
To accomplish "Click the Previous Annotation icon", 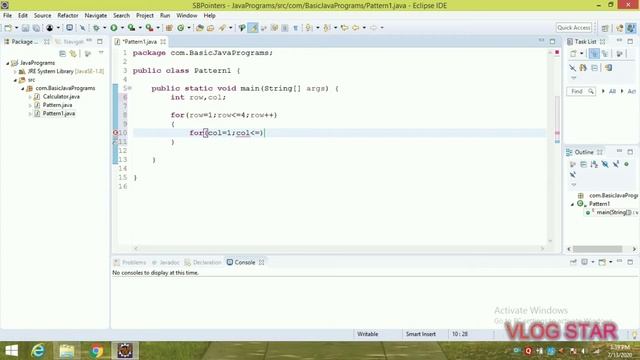I will pyautogui.click(x=327, y=28).
